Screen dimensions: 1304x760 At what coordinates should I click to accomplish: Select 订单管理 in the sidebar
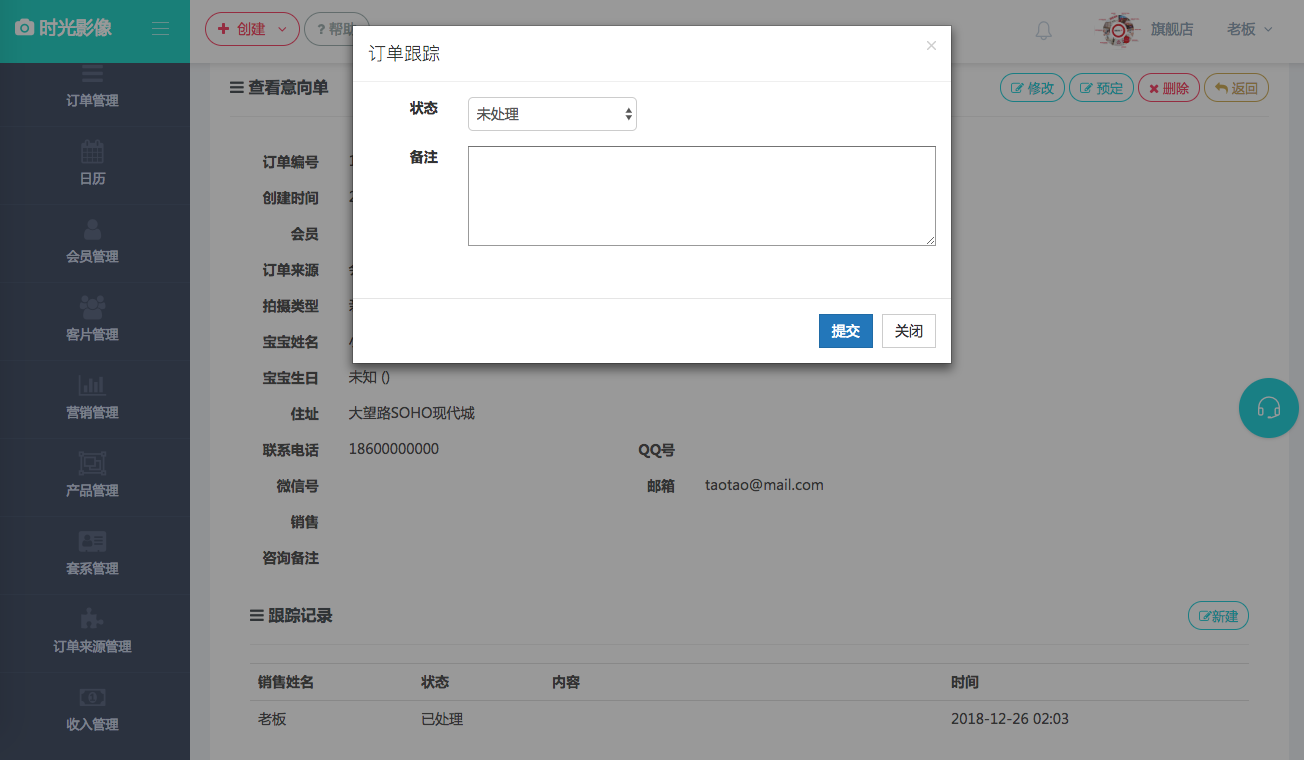[x=92, y=100]
